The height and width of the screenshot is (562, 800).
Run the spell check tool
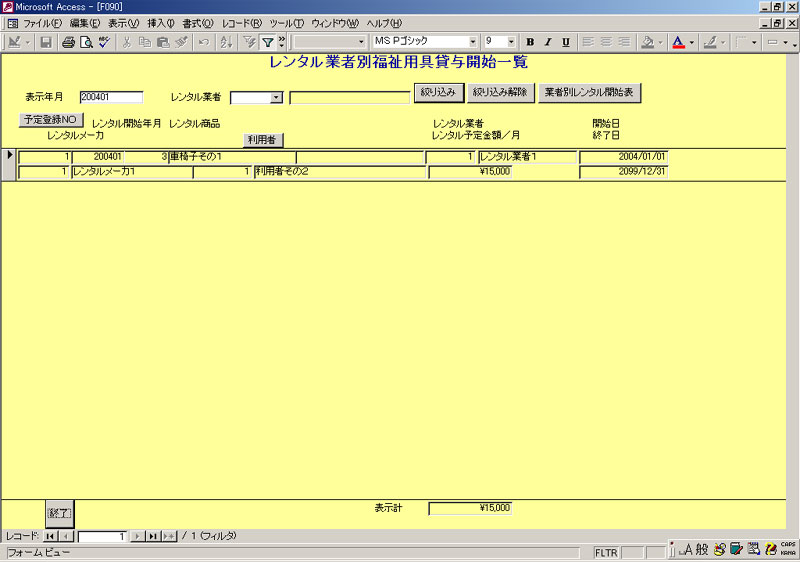pyautogui.click(x=102, y=42)
